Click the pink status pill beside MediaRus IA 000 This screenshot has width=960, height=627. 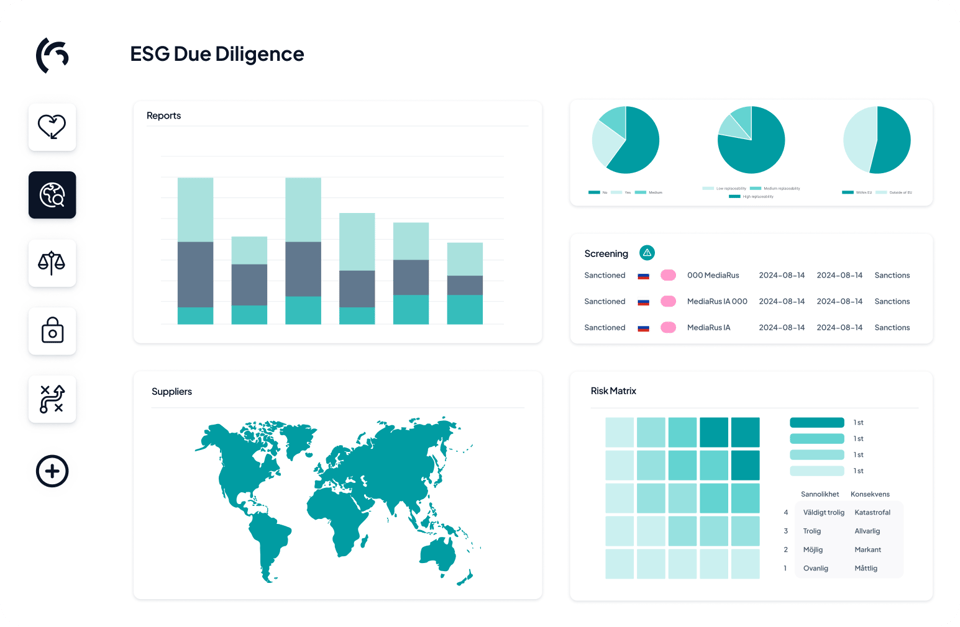tap(668, 301)
